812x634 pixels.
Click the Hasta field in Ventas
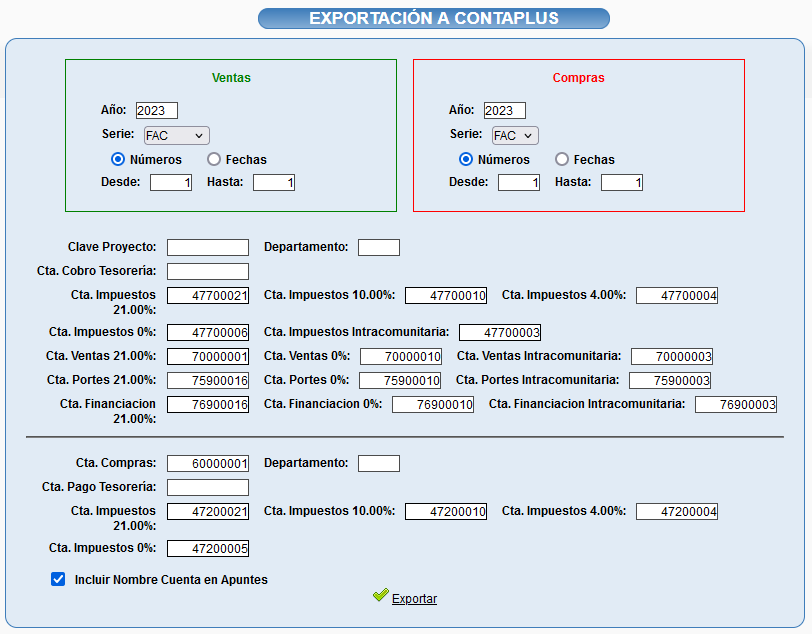(x=274, y=182)
